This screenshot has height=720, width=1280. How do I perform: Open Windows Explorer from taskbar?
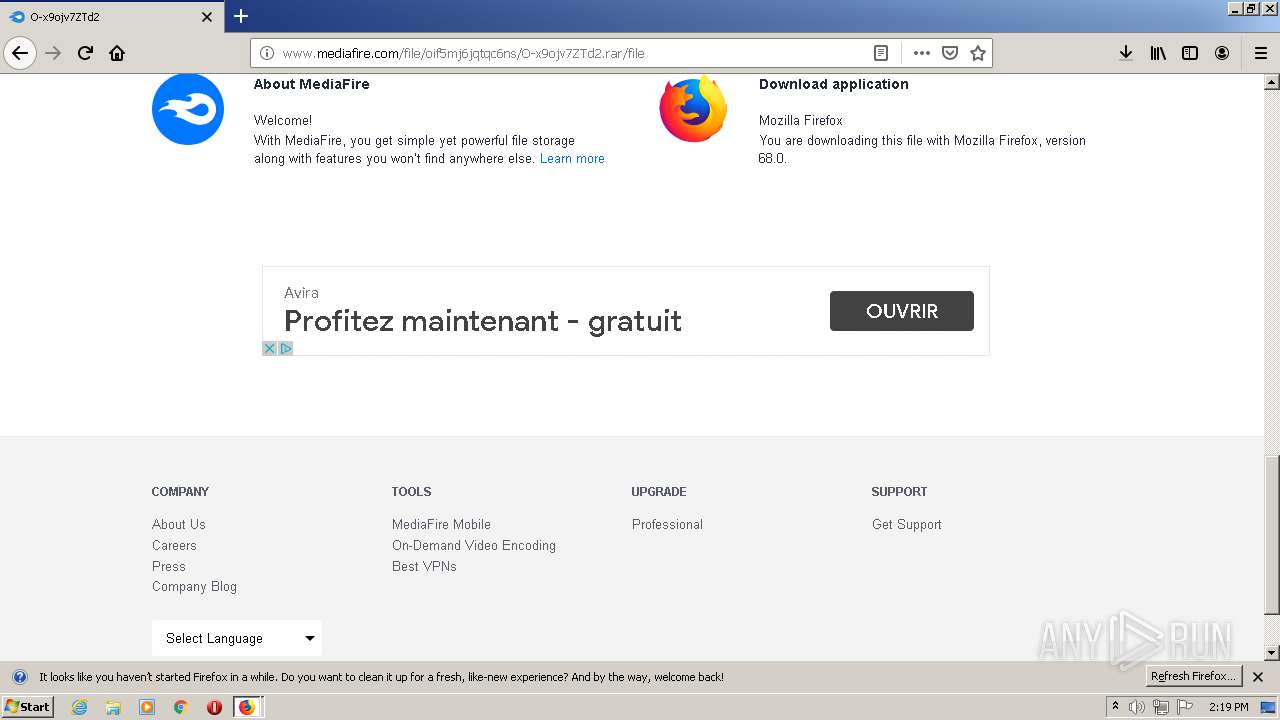113,707
